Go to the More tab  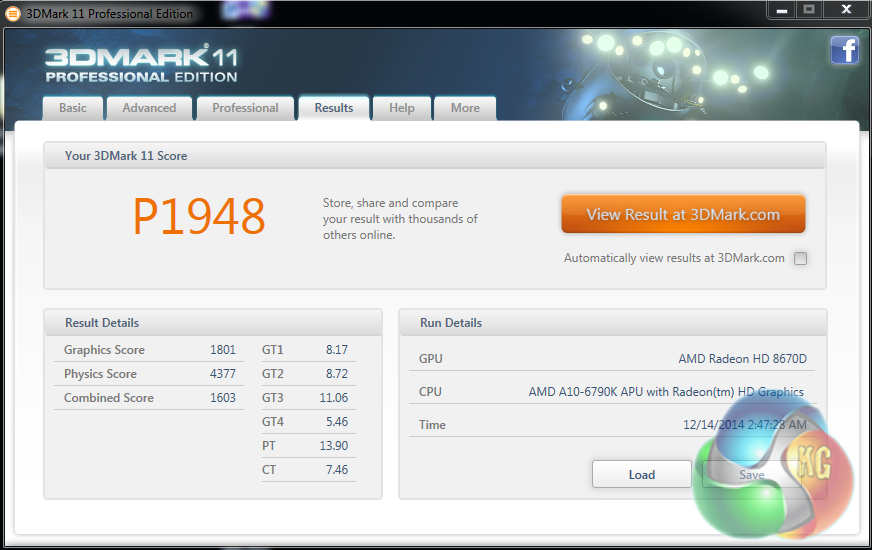(x=465, y=108)
